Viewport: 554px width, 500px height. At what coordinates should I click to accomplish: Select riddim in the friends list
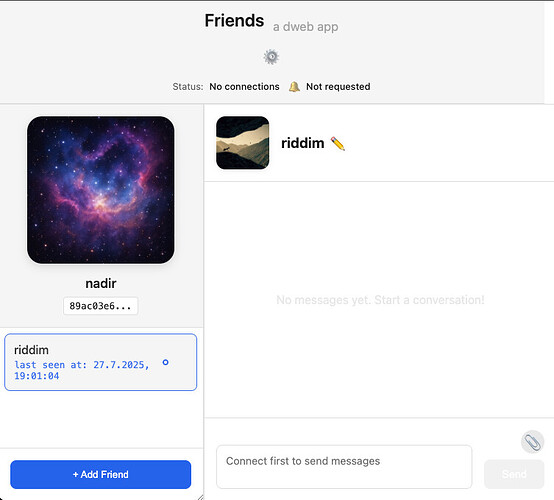click(101, 362)
